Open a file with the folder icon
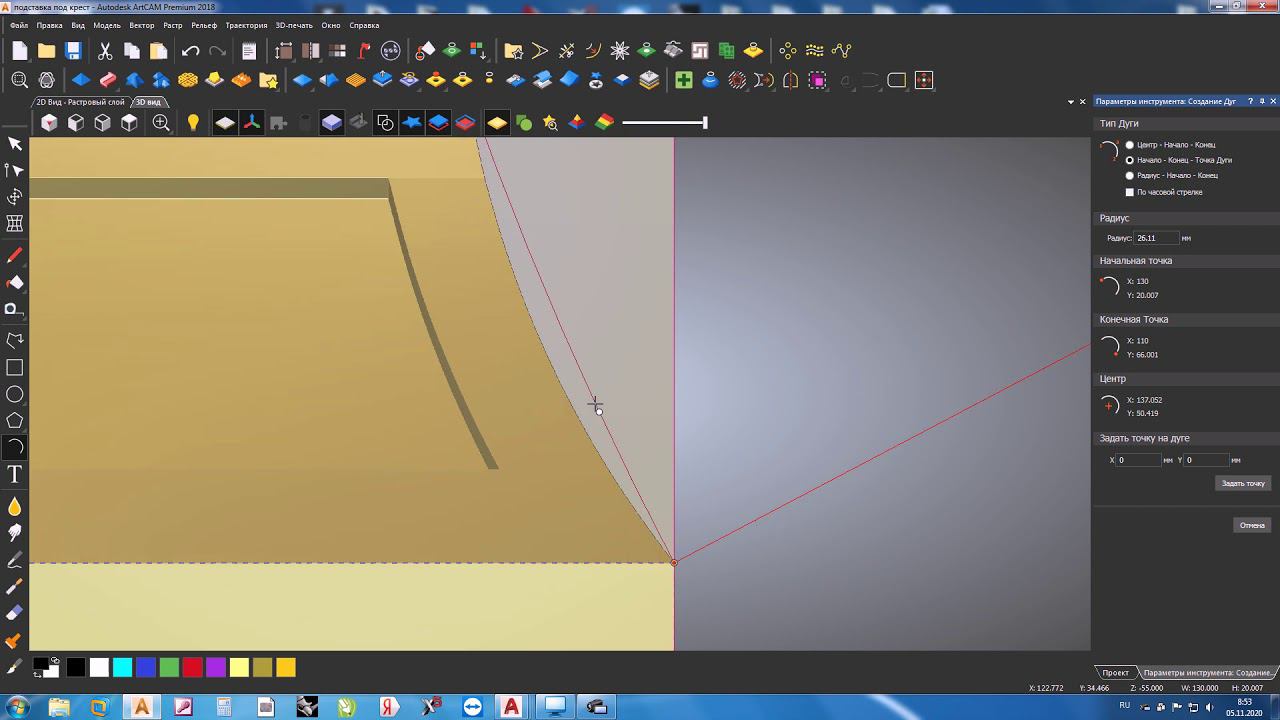Image resolution: width=1280 pixels, height=720 pixels. coord(46,51)
